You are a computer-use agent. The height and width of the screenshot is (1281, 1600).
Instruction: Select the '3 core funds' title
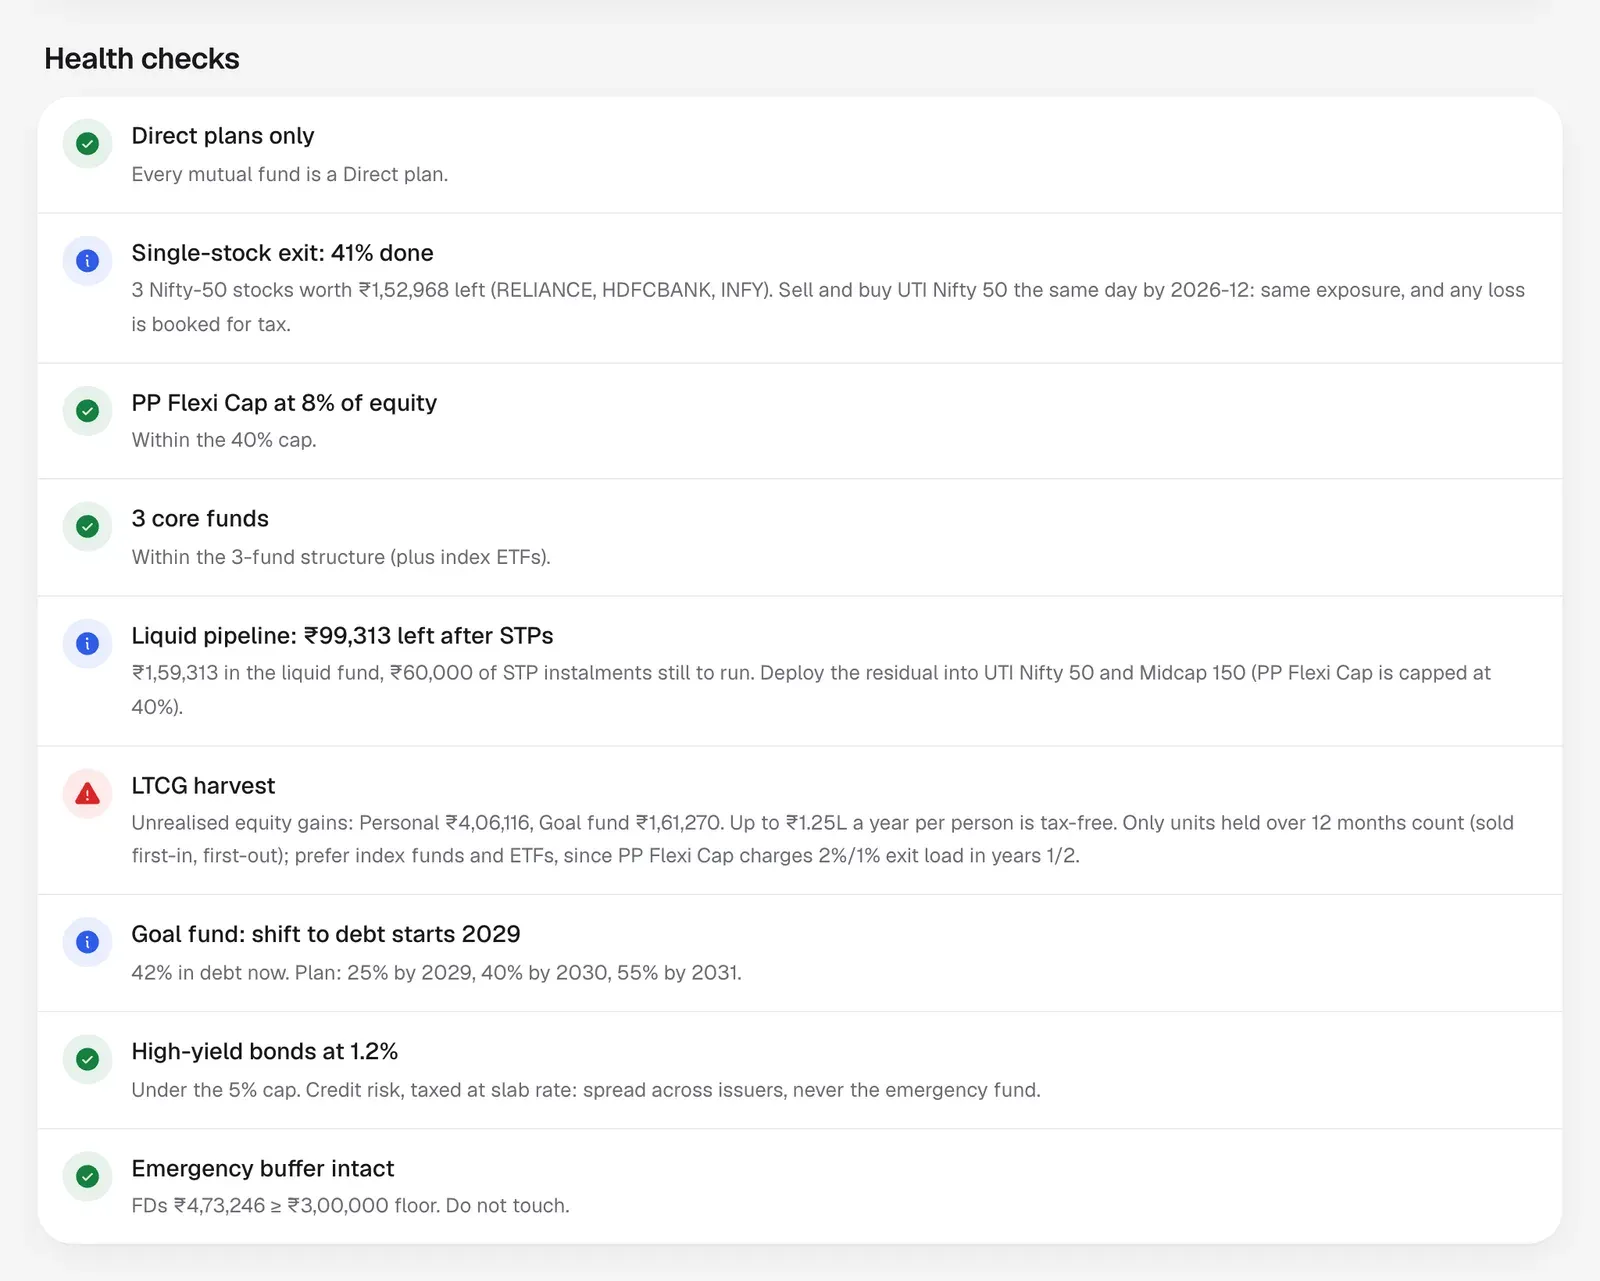coord(200,519)
